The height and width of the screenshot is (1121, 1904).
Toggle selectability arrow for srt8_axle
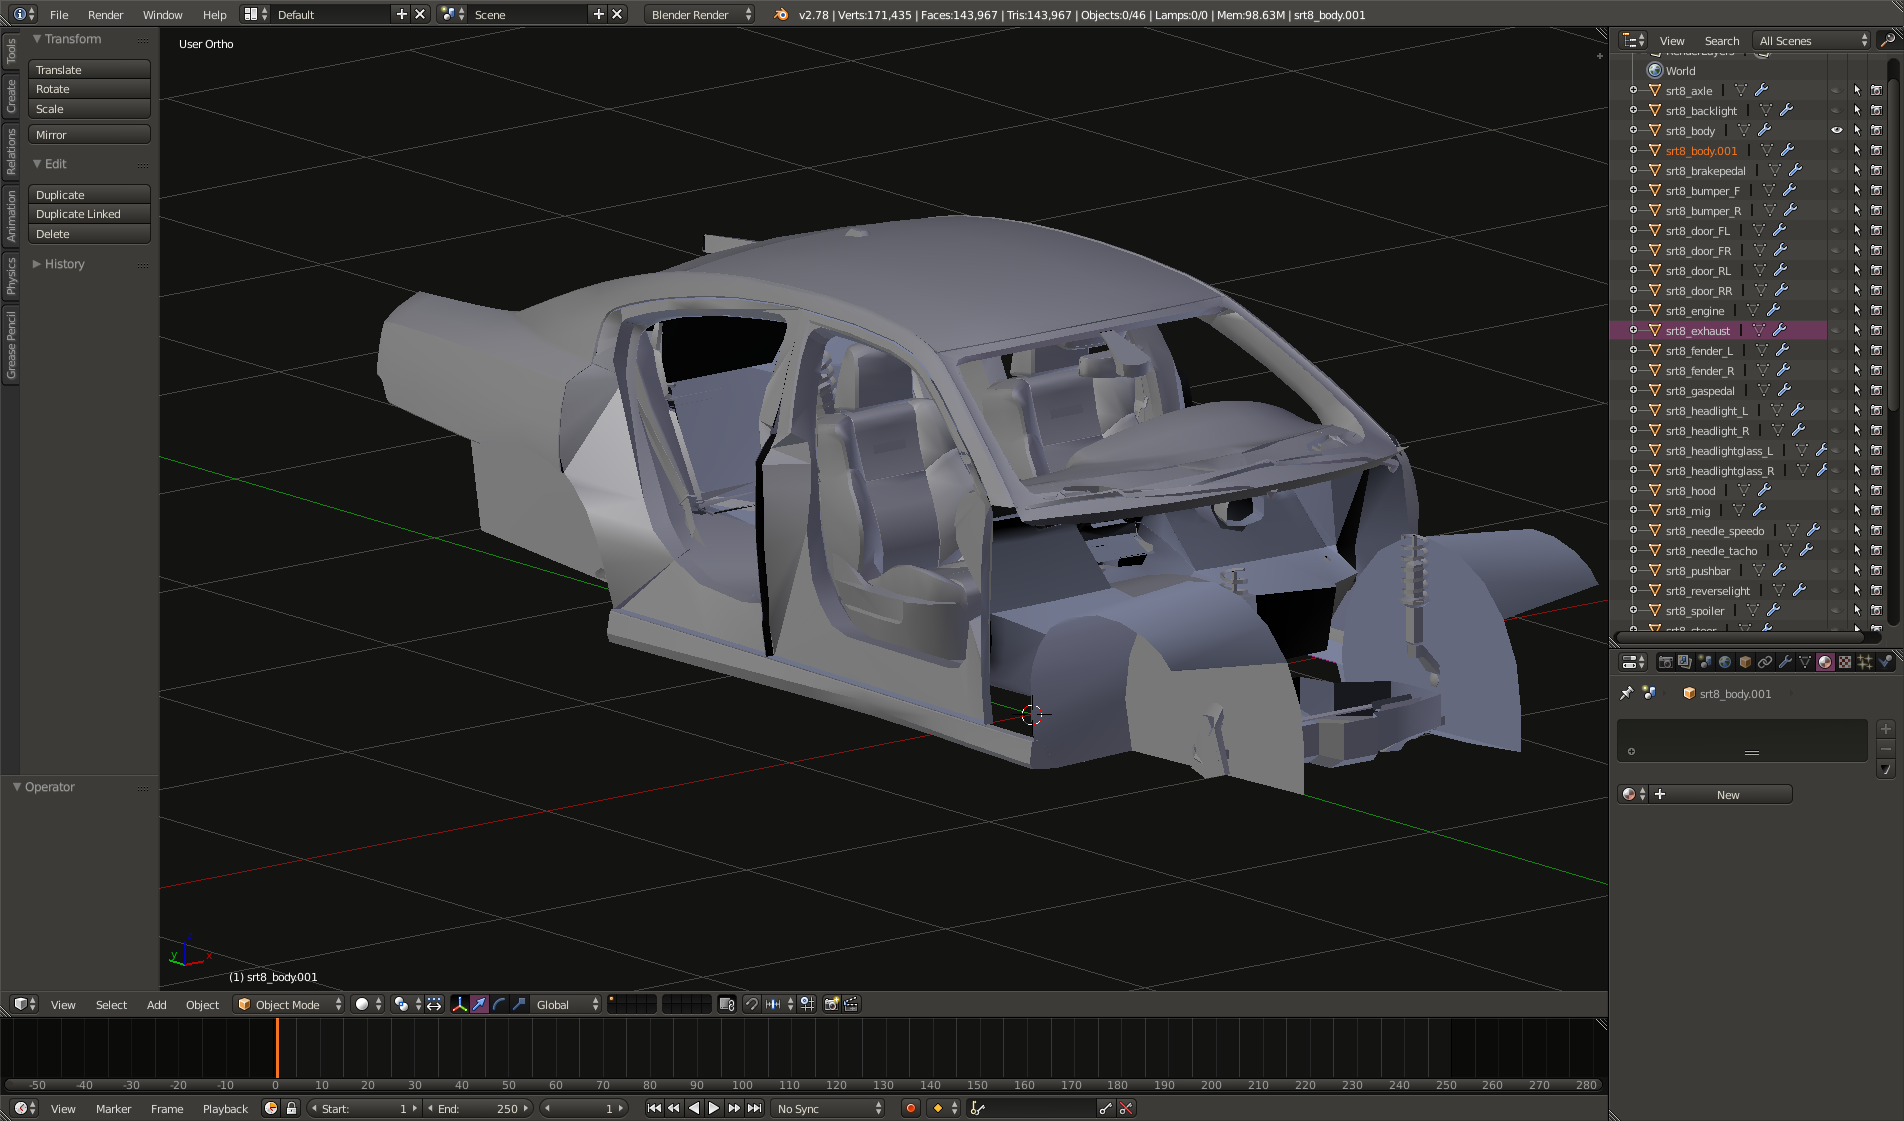click(1857, 90)
